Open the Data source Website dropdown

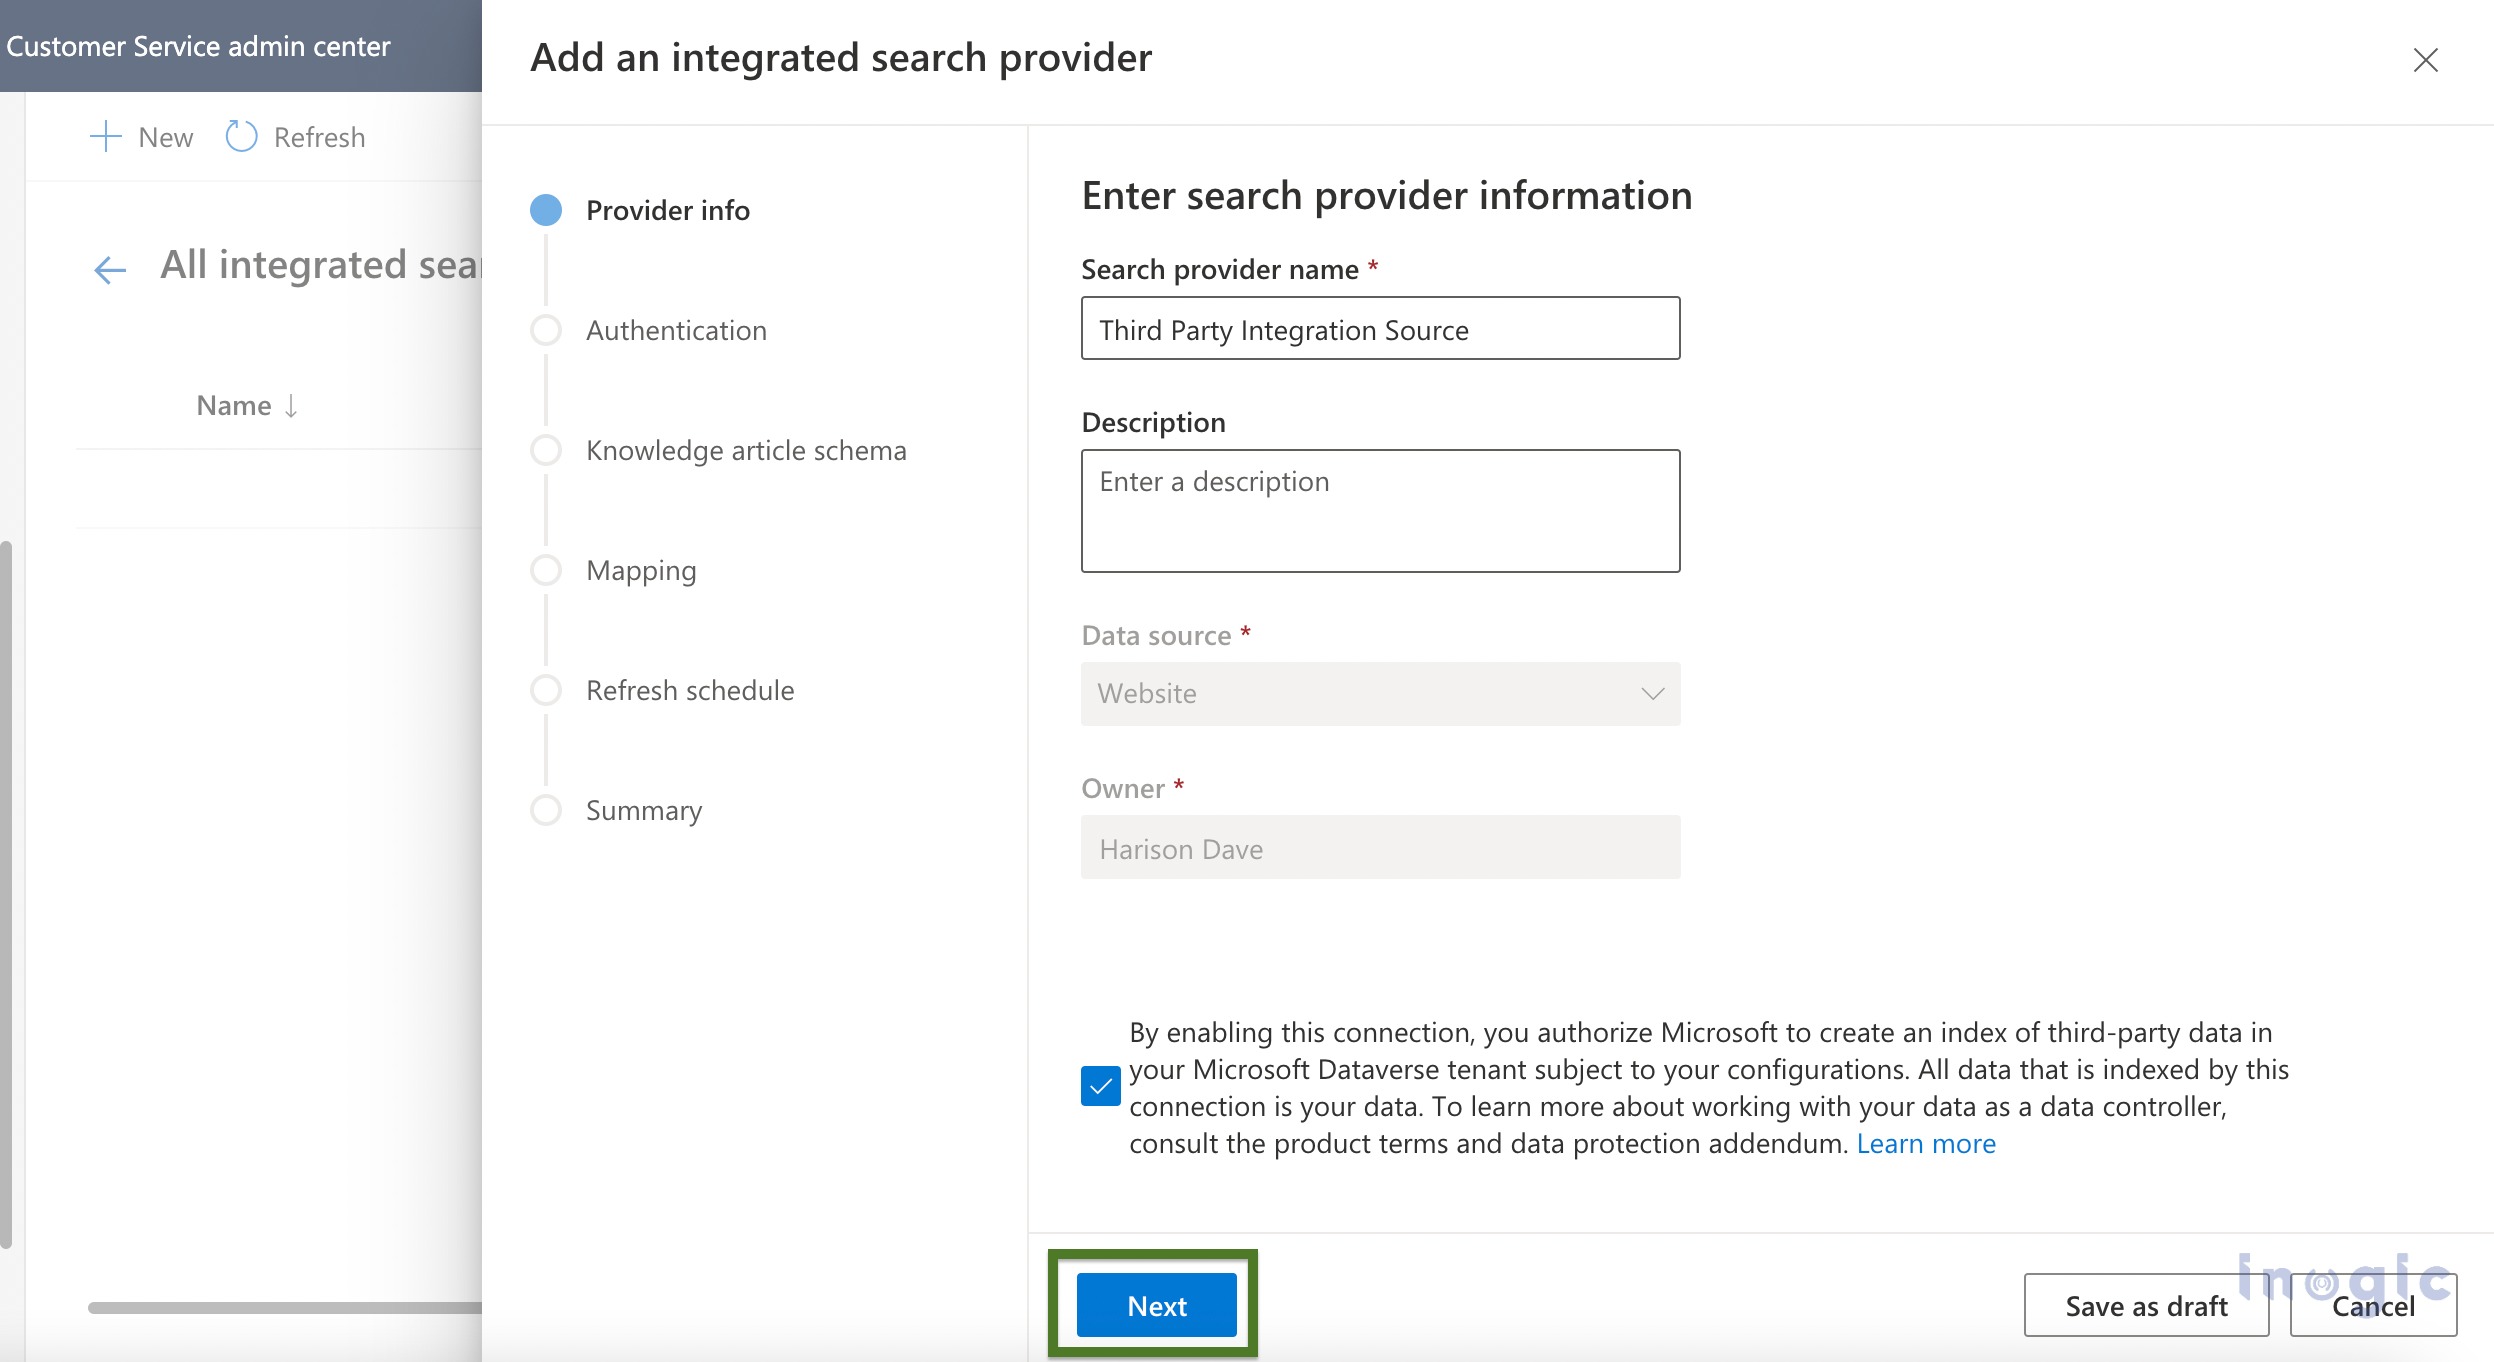(x=1380, y=694)
